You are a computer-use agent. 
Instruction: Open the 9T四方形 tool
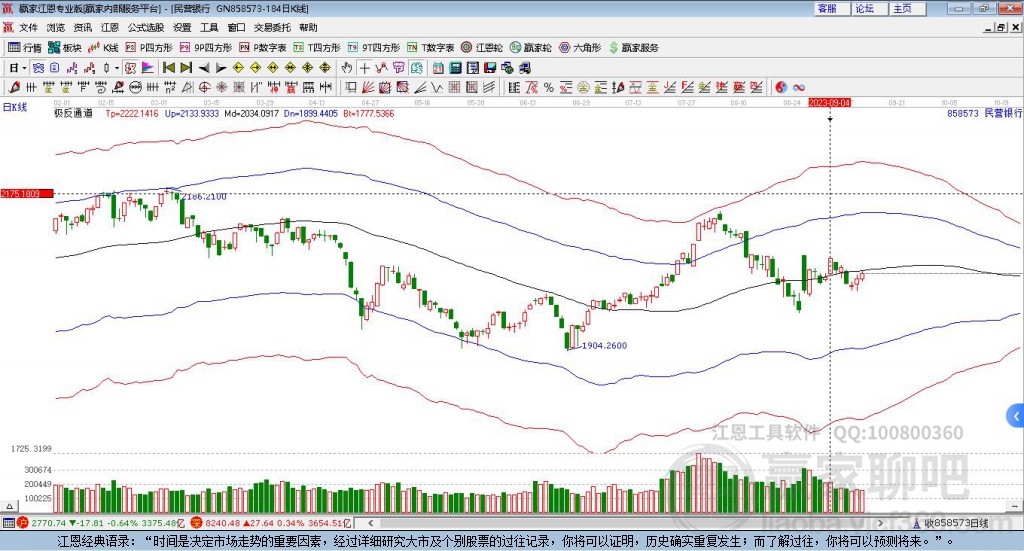coord(374,48)
